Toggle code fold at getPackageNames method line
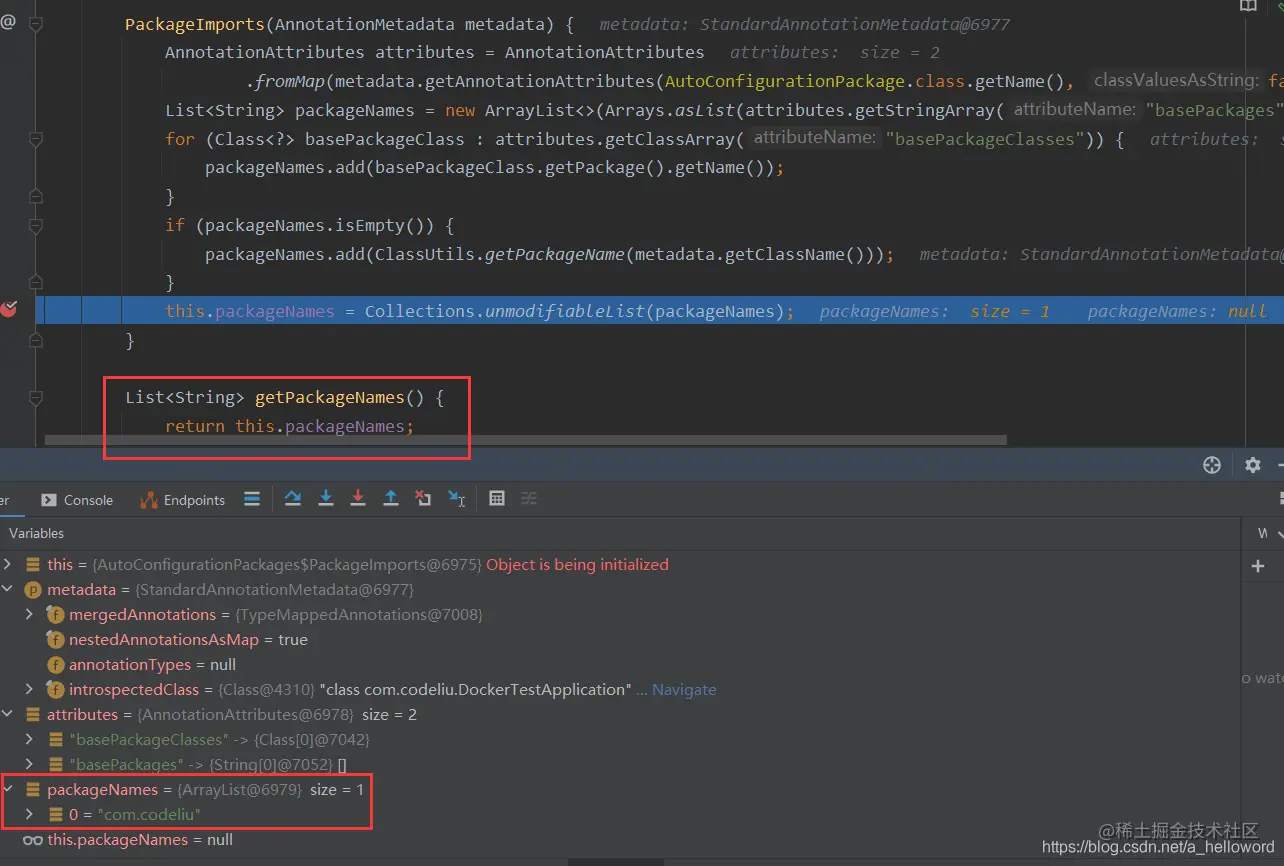 (x=36, y=398)
